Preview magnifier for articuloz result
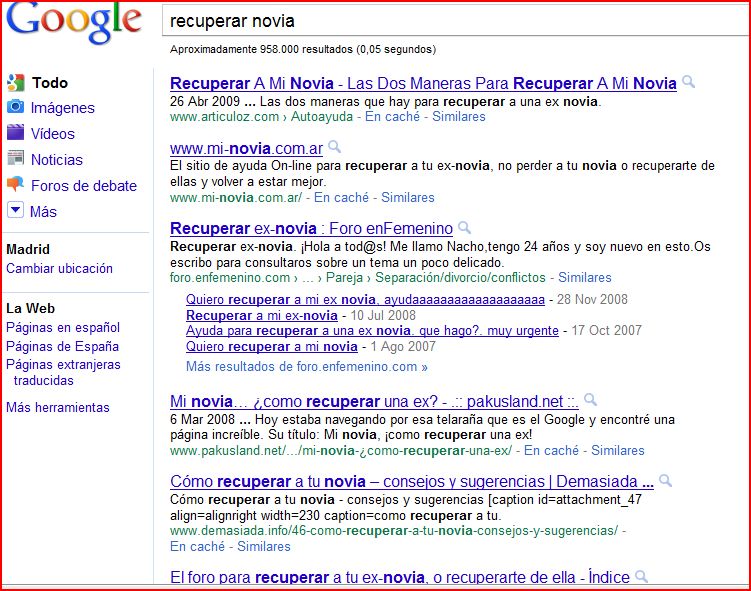Image resolution: width=751 pixels, height=591 pixels. coord(688,81)
